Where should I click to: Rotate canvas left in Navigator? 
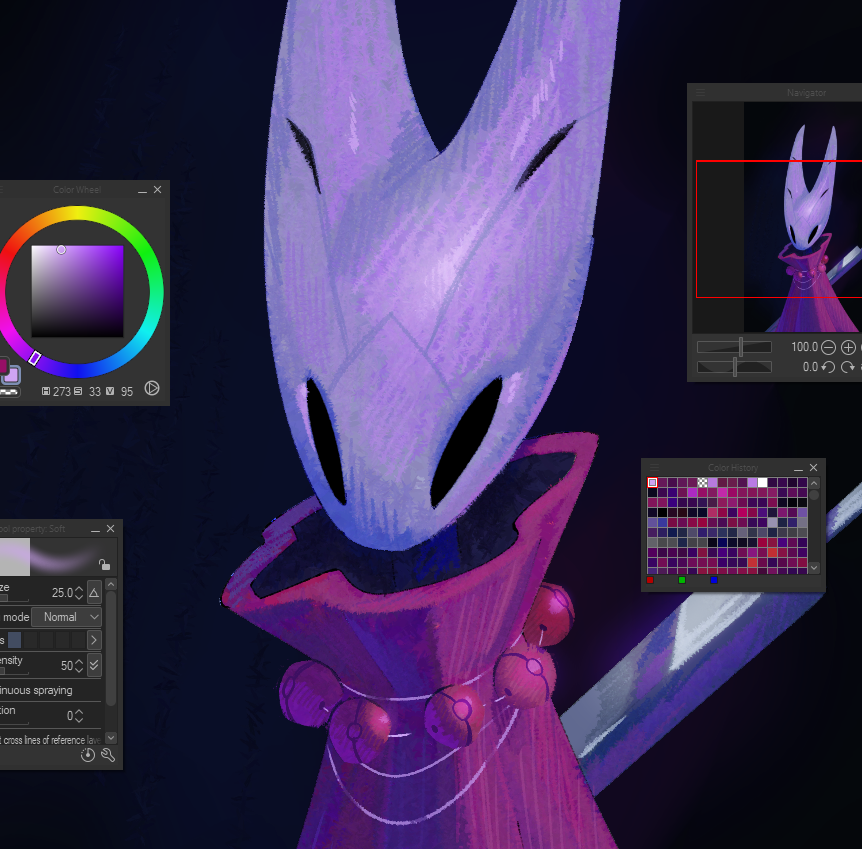point(828,367)
